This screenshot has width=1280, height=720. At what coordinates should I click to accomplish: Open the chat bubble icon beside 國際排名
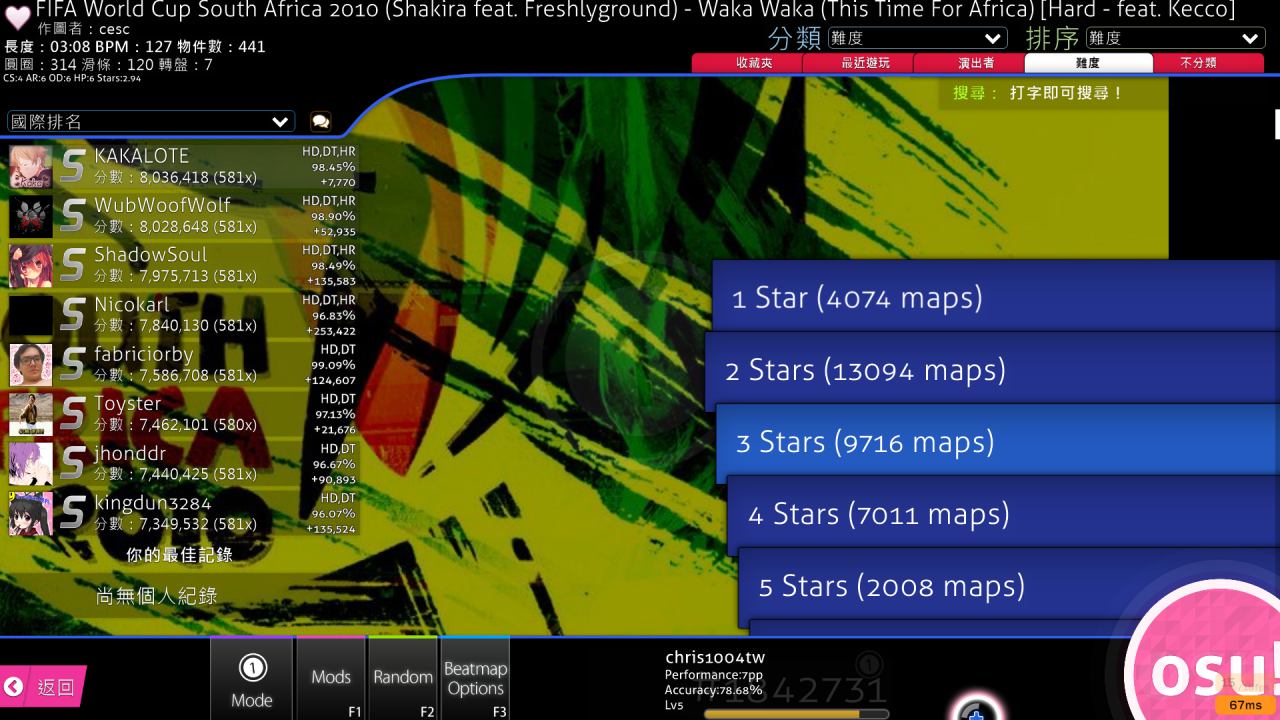320,121
